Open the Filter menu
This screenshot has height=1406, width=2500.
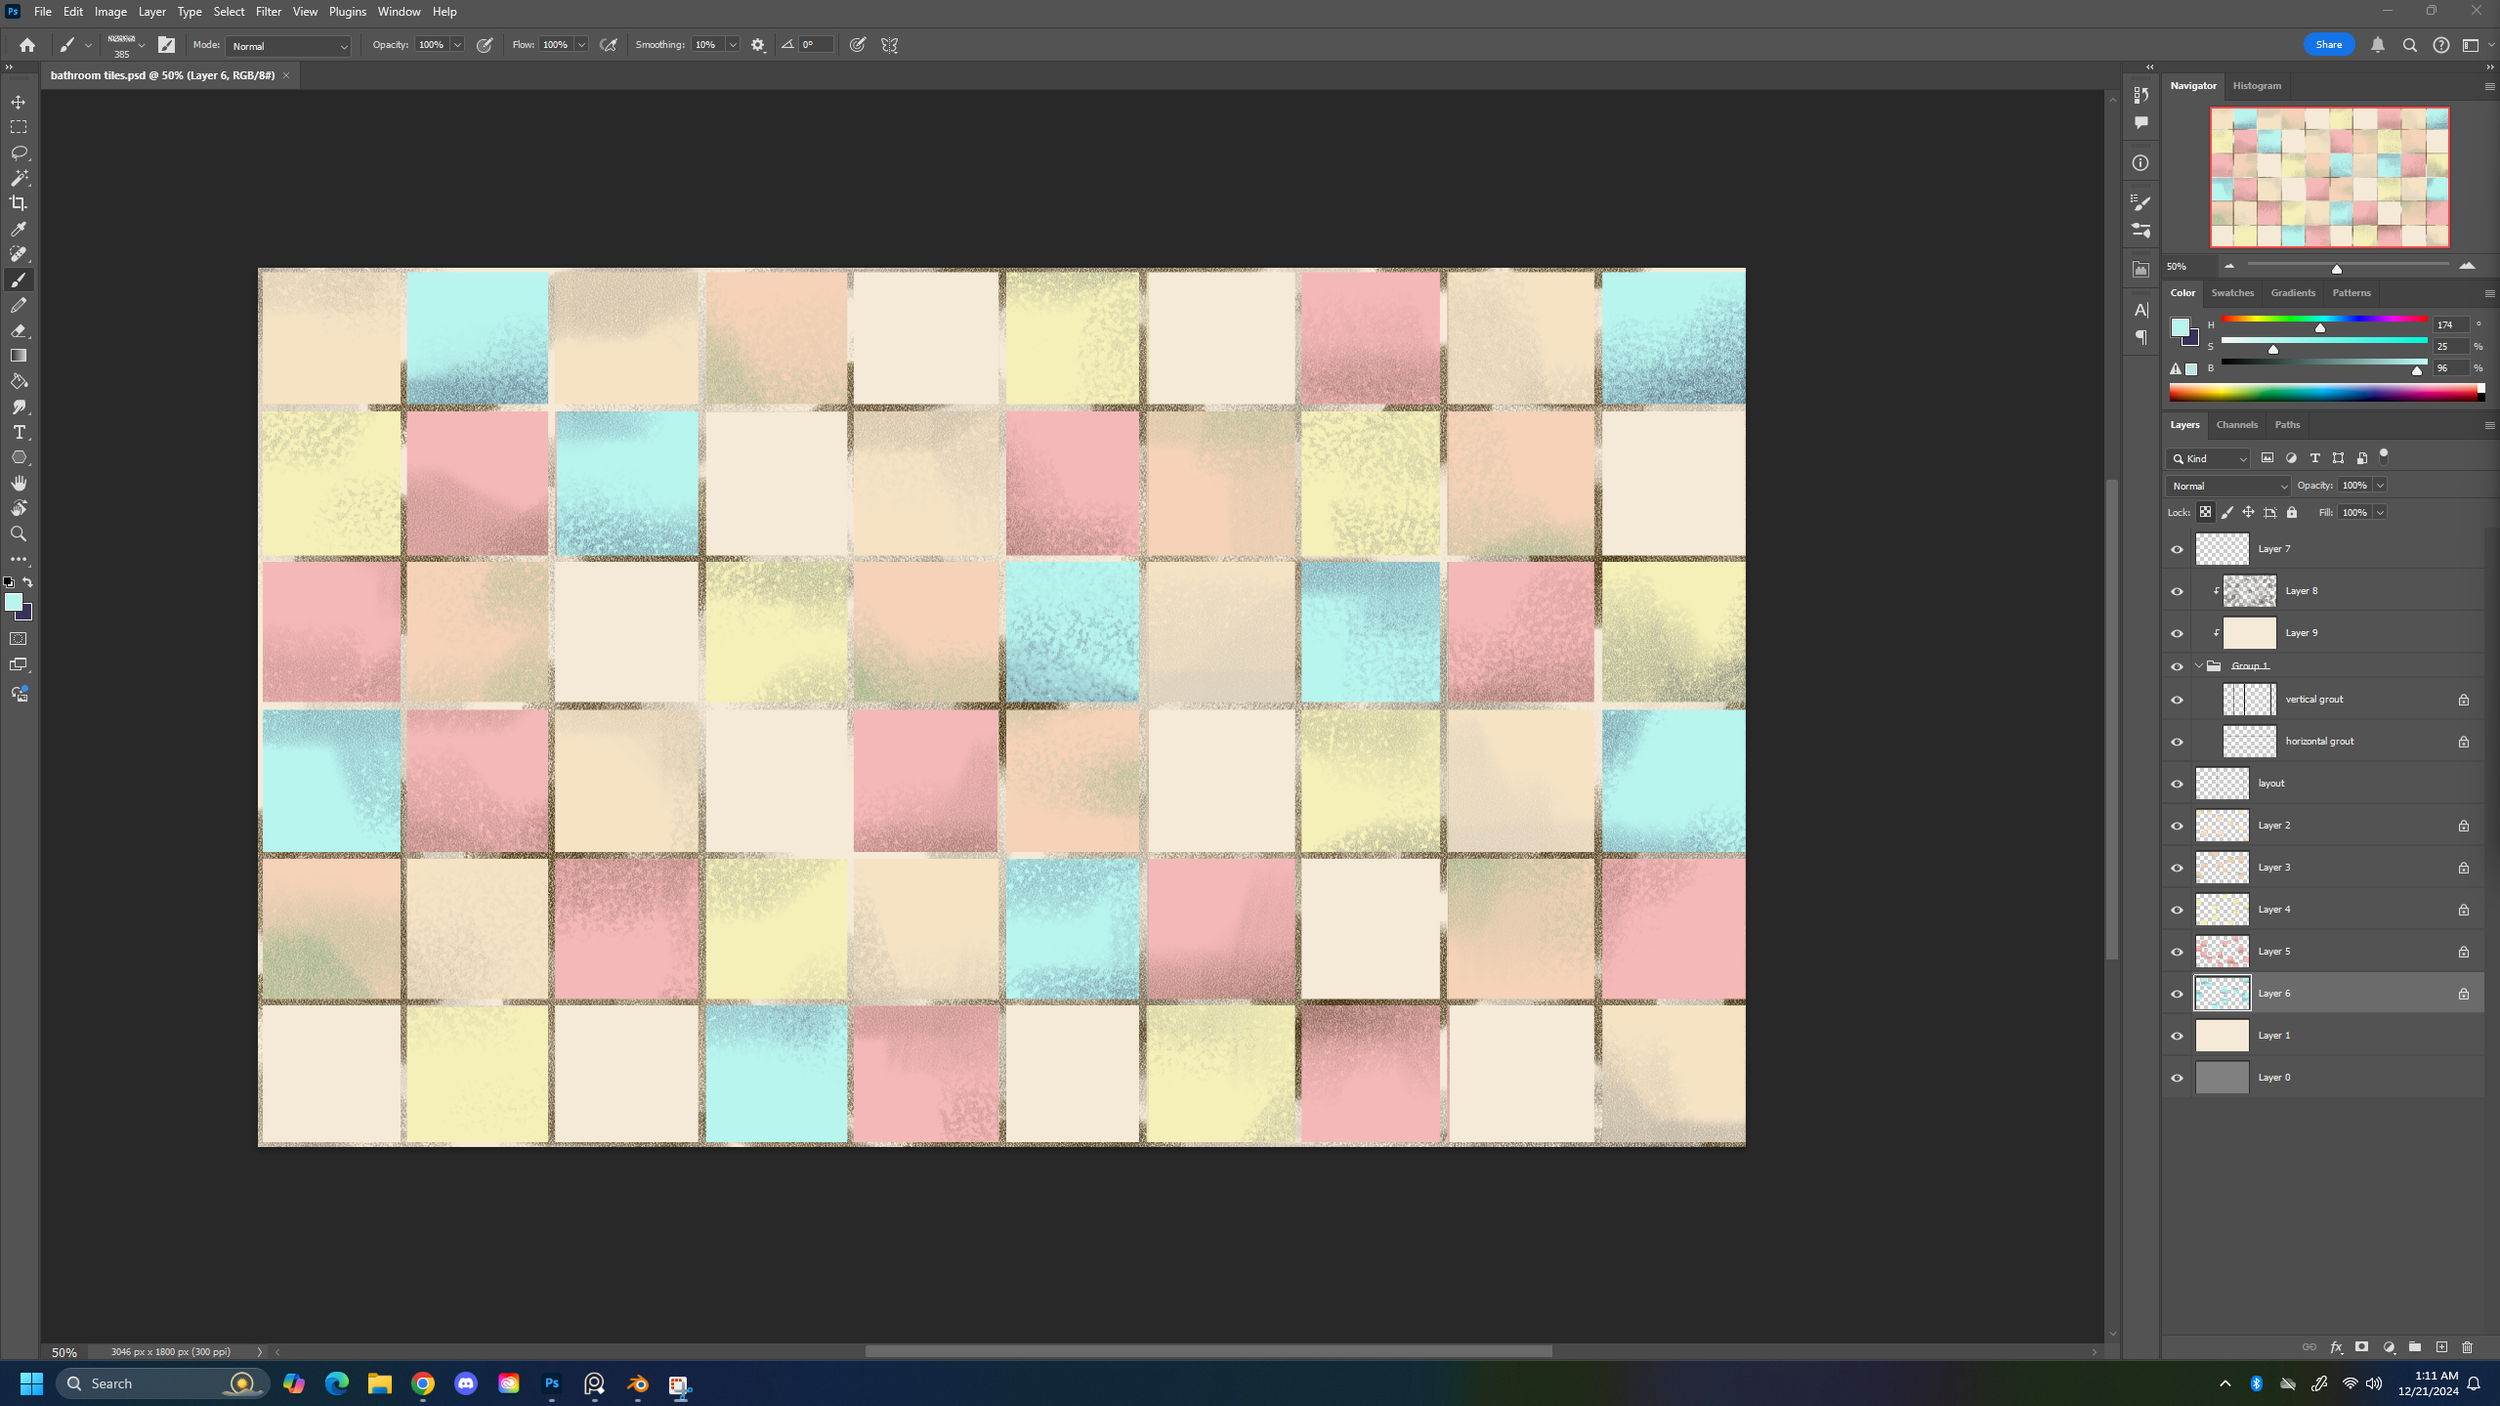(x=267, y=11)
